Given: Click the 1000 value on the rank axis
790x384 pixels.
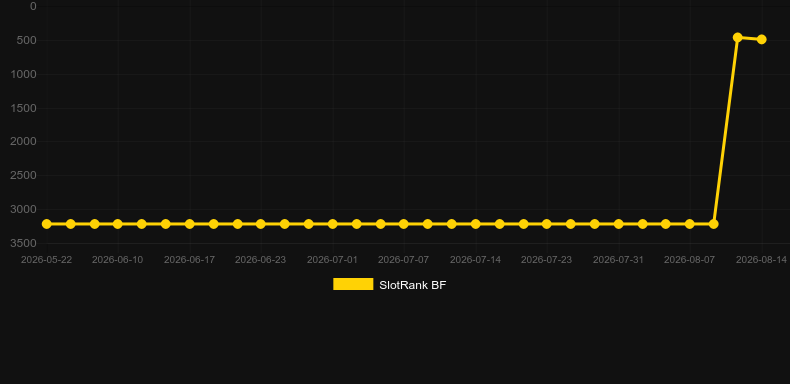Looking at the screenshot, I should 23,74.
